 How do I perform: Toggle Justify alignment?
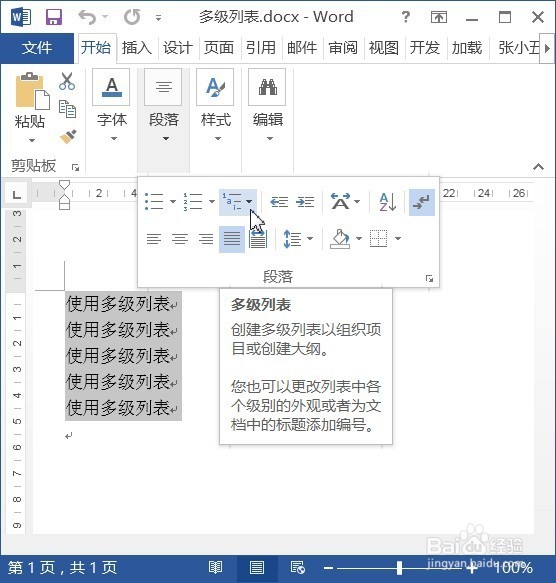click(x=232, y=239)
